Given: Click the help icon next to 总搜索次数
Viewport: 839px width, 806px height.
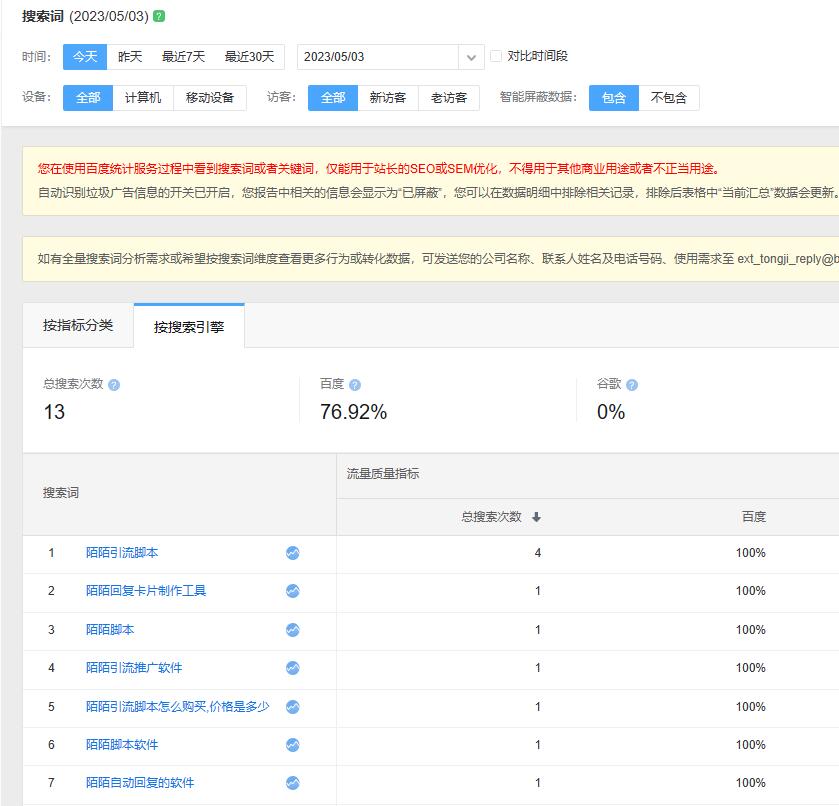Looking at the screenshot, I should [114, 385].
